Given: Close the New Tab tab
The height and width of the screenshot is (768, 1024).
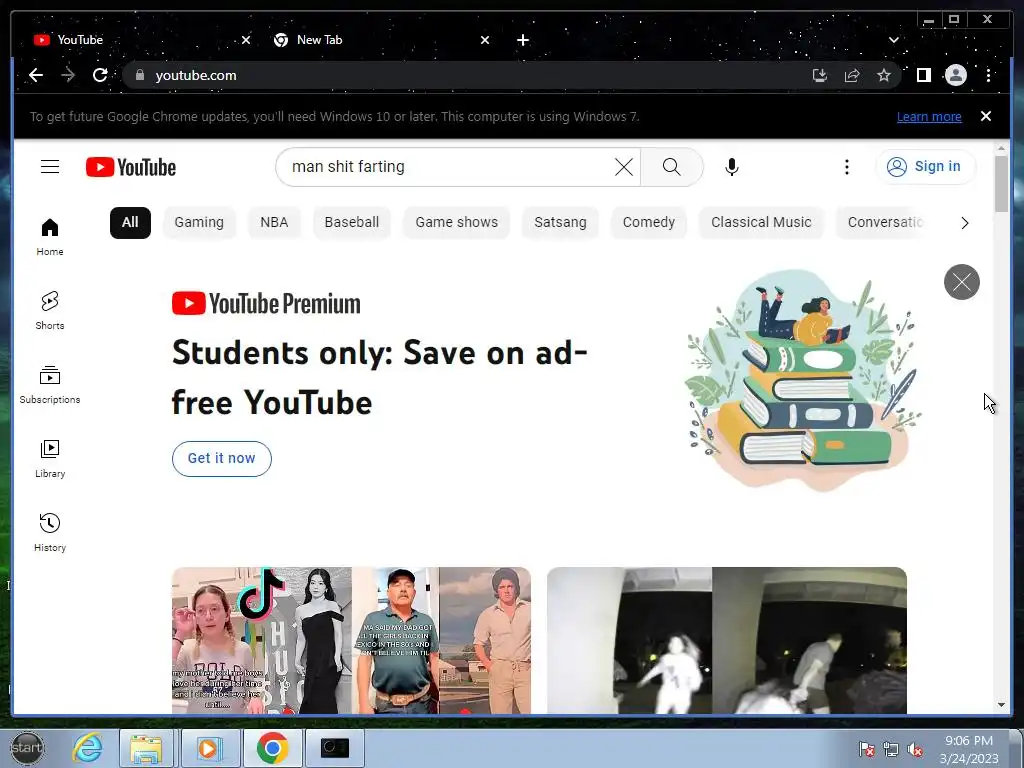Looking at the screenshot, I should click(x=485, y=40).
